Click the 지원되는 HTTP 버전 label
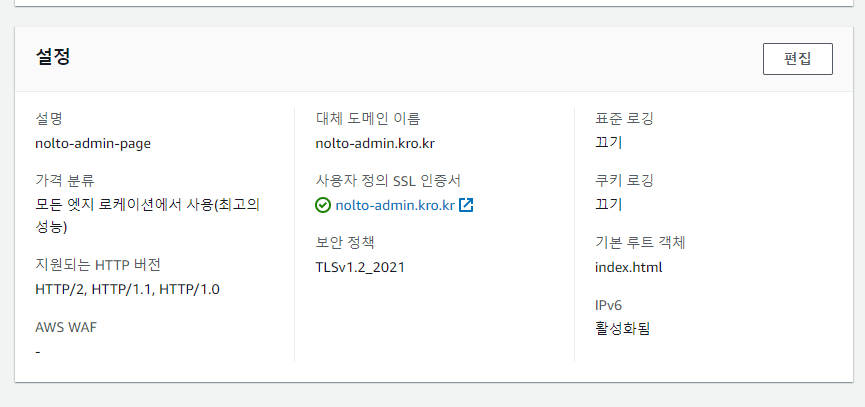 click(97, 265)
